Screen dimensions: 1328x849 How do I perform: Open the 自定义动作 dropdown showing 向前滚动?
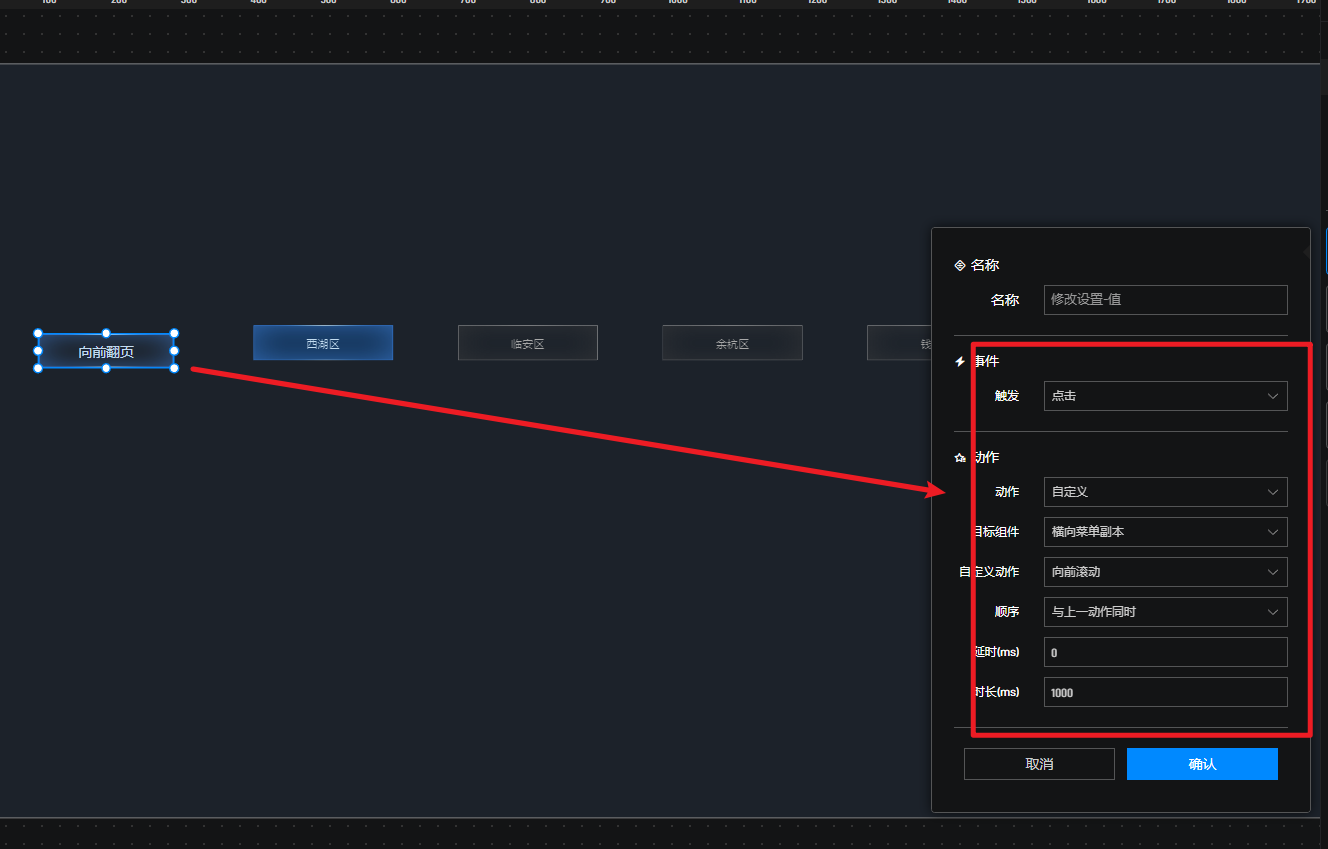click(x=1165, y=572)
